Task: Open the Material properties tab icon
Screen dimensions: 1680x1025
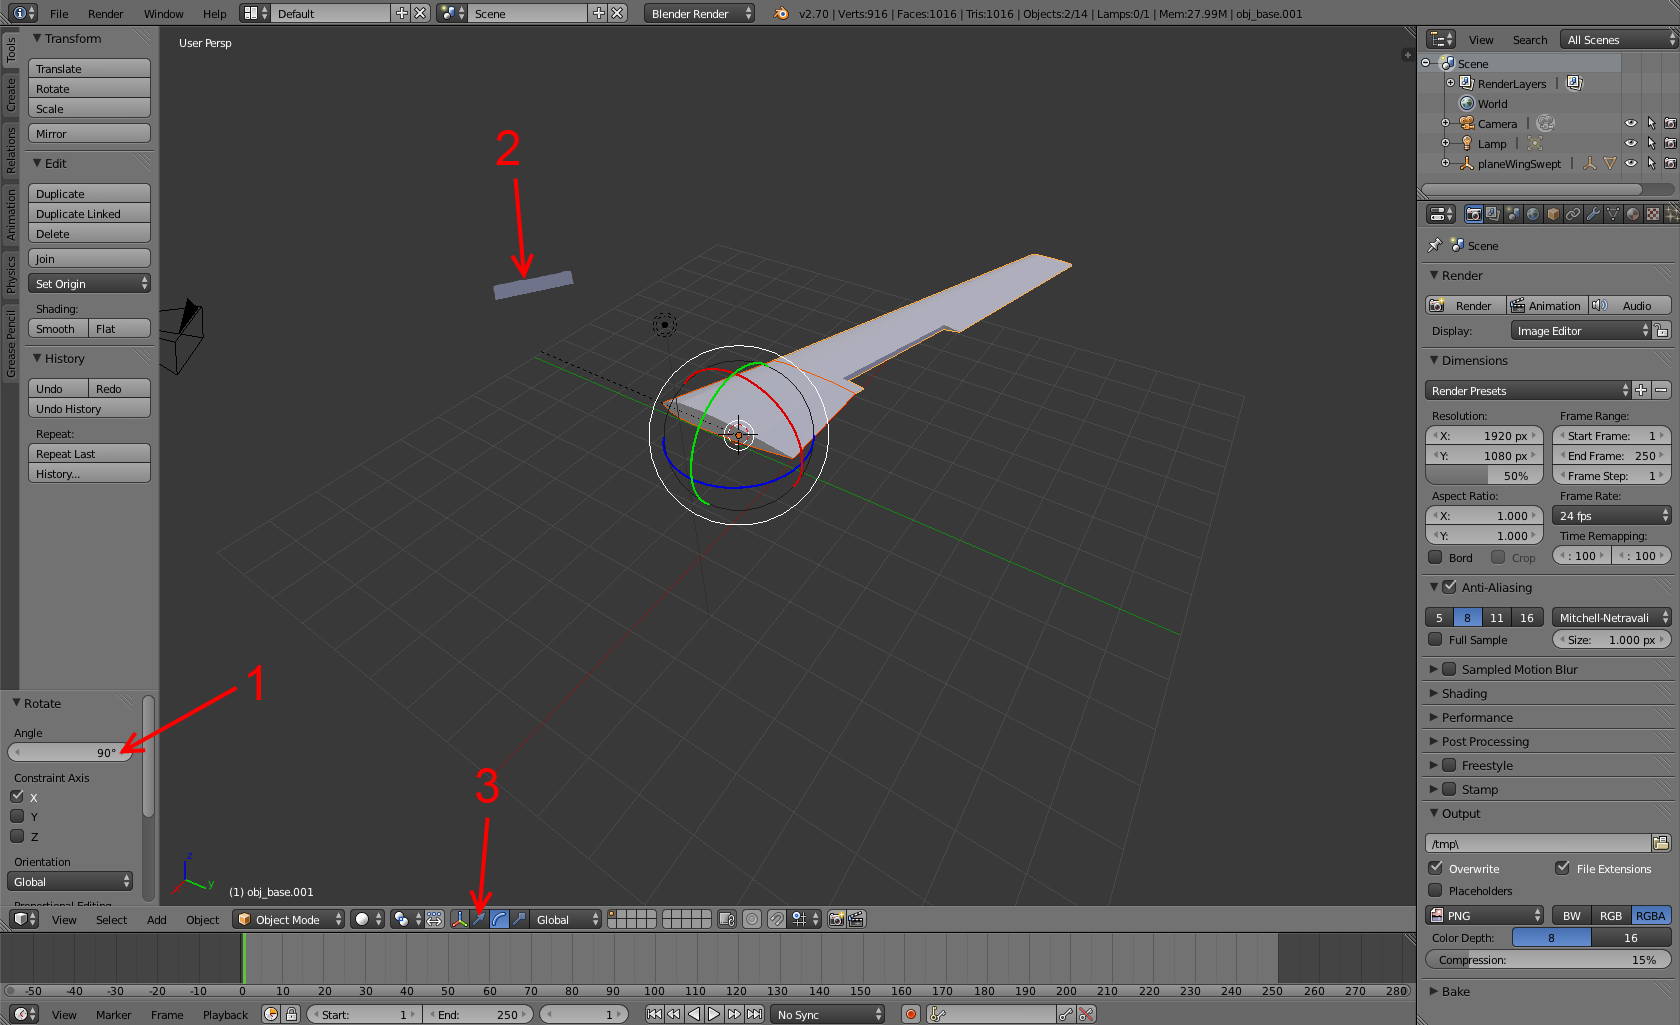Action: click(1633, 214)
